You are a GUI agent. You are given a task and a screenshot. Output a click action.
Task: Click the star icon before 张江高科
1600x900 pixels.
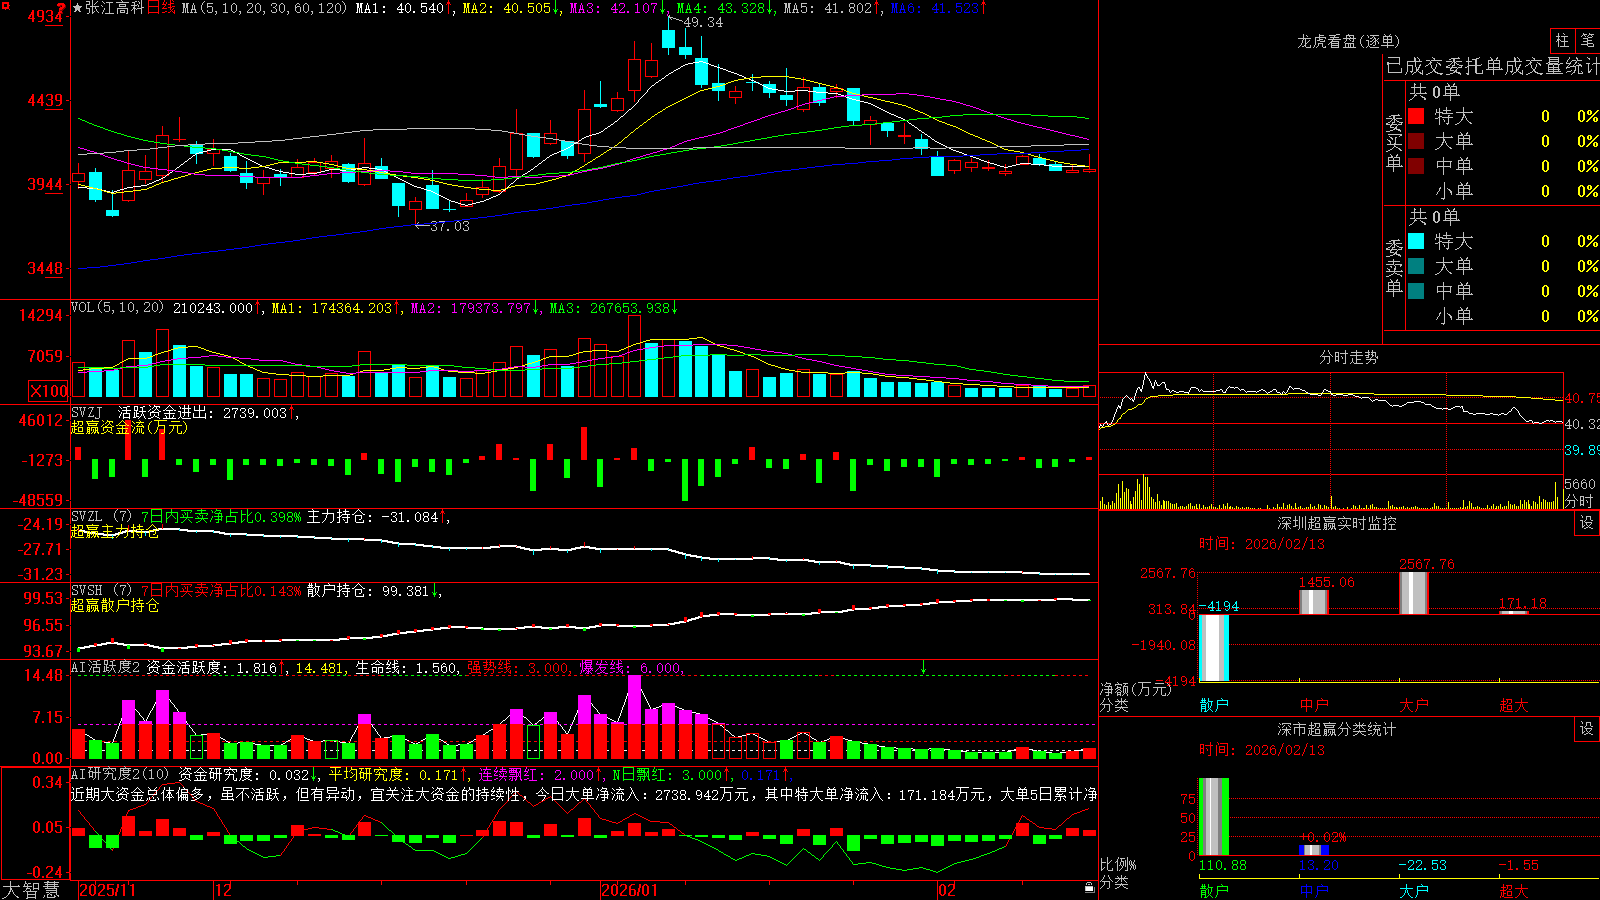78,8
